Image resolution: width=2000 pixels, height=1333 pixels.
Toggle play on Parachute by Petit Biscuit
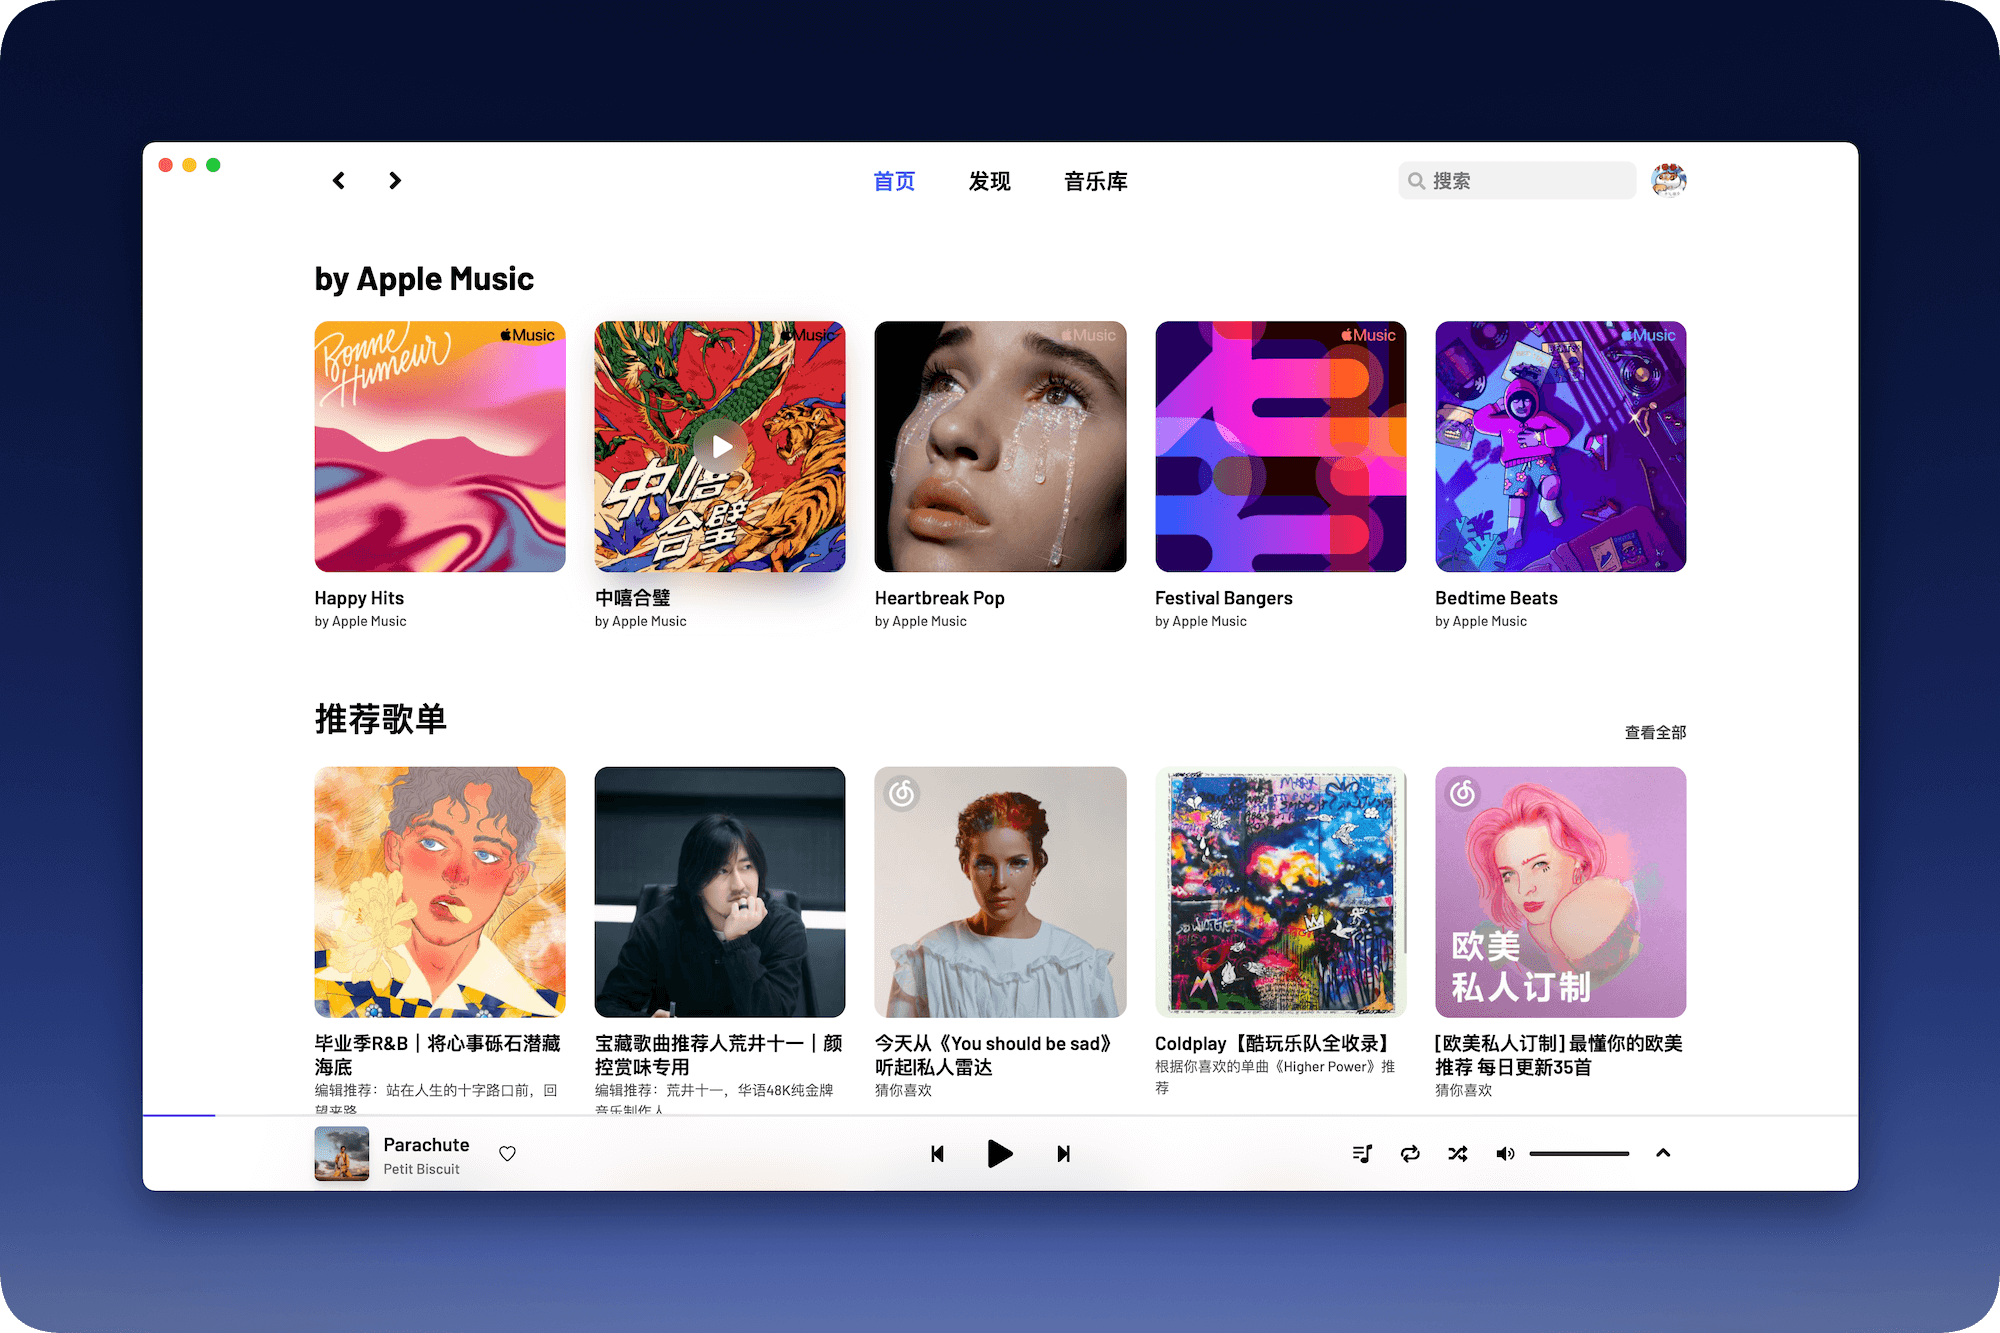coord(999,1153)
